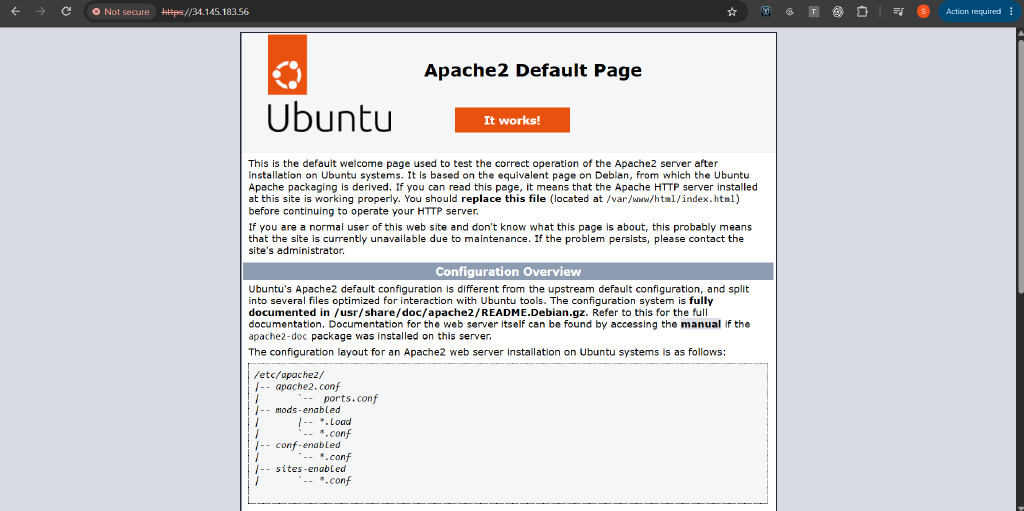Click the mods-enabled line in the layout

(x=308, y=410)
